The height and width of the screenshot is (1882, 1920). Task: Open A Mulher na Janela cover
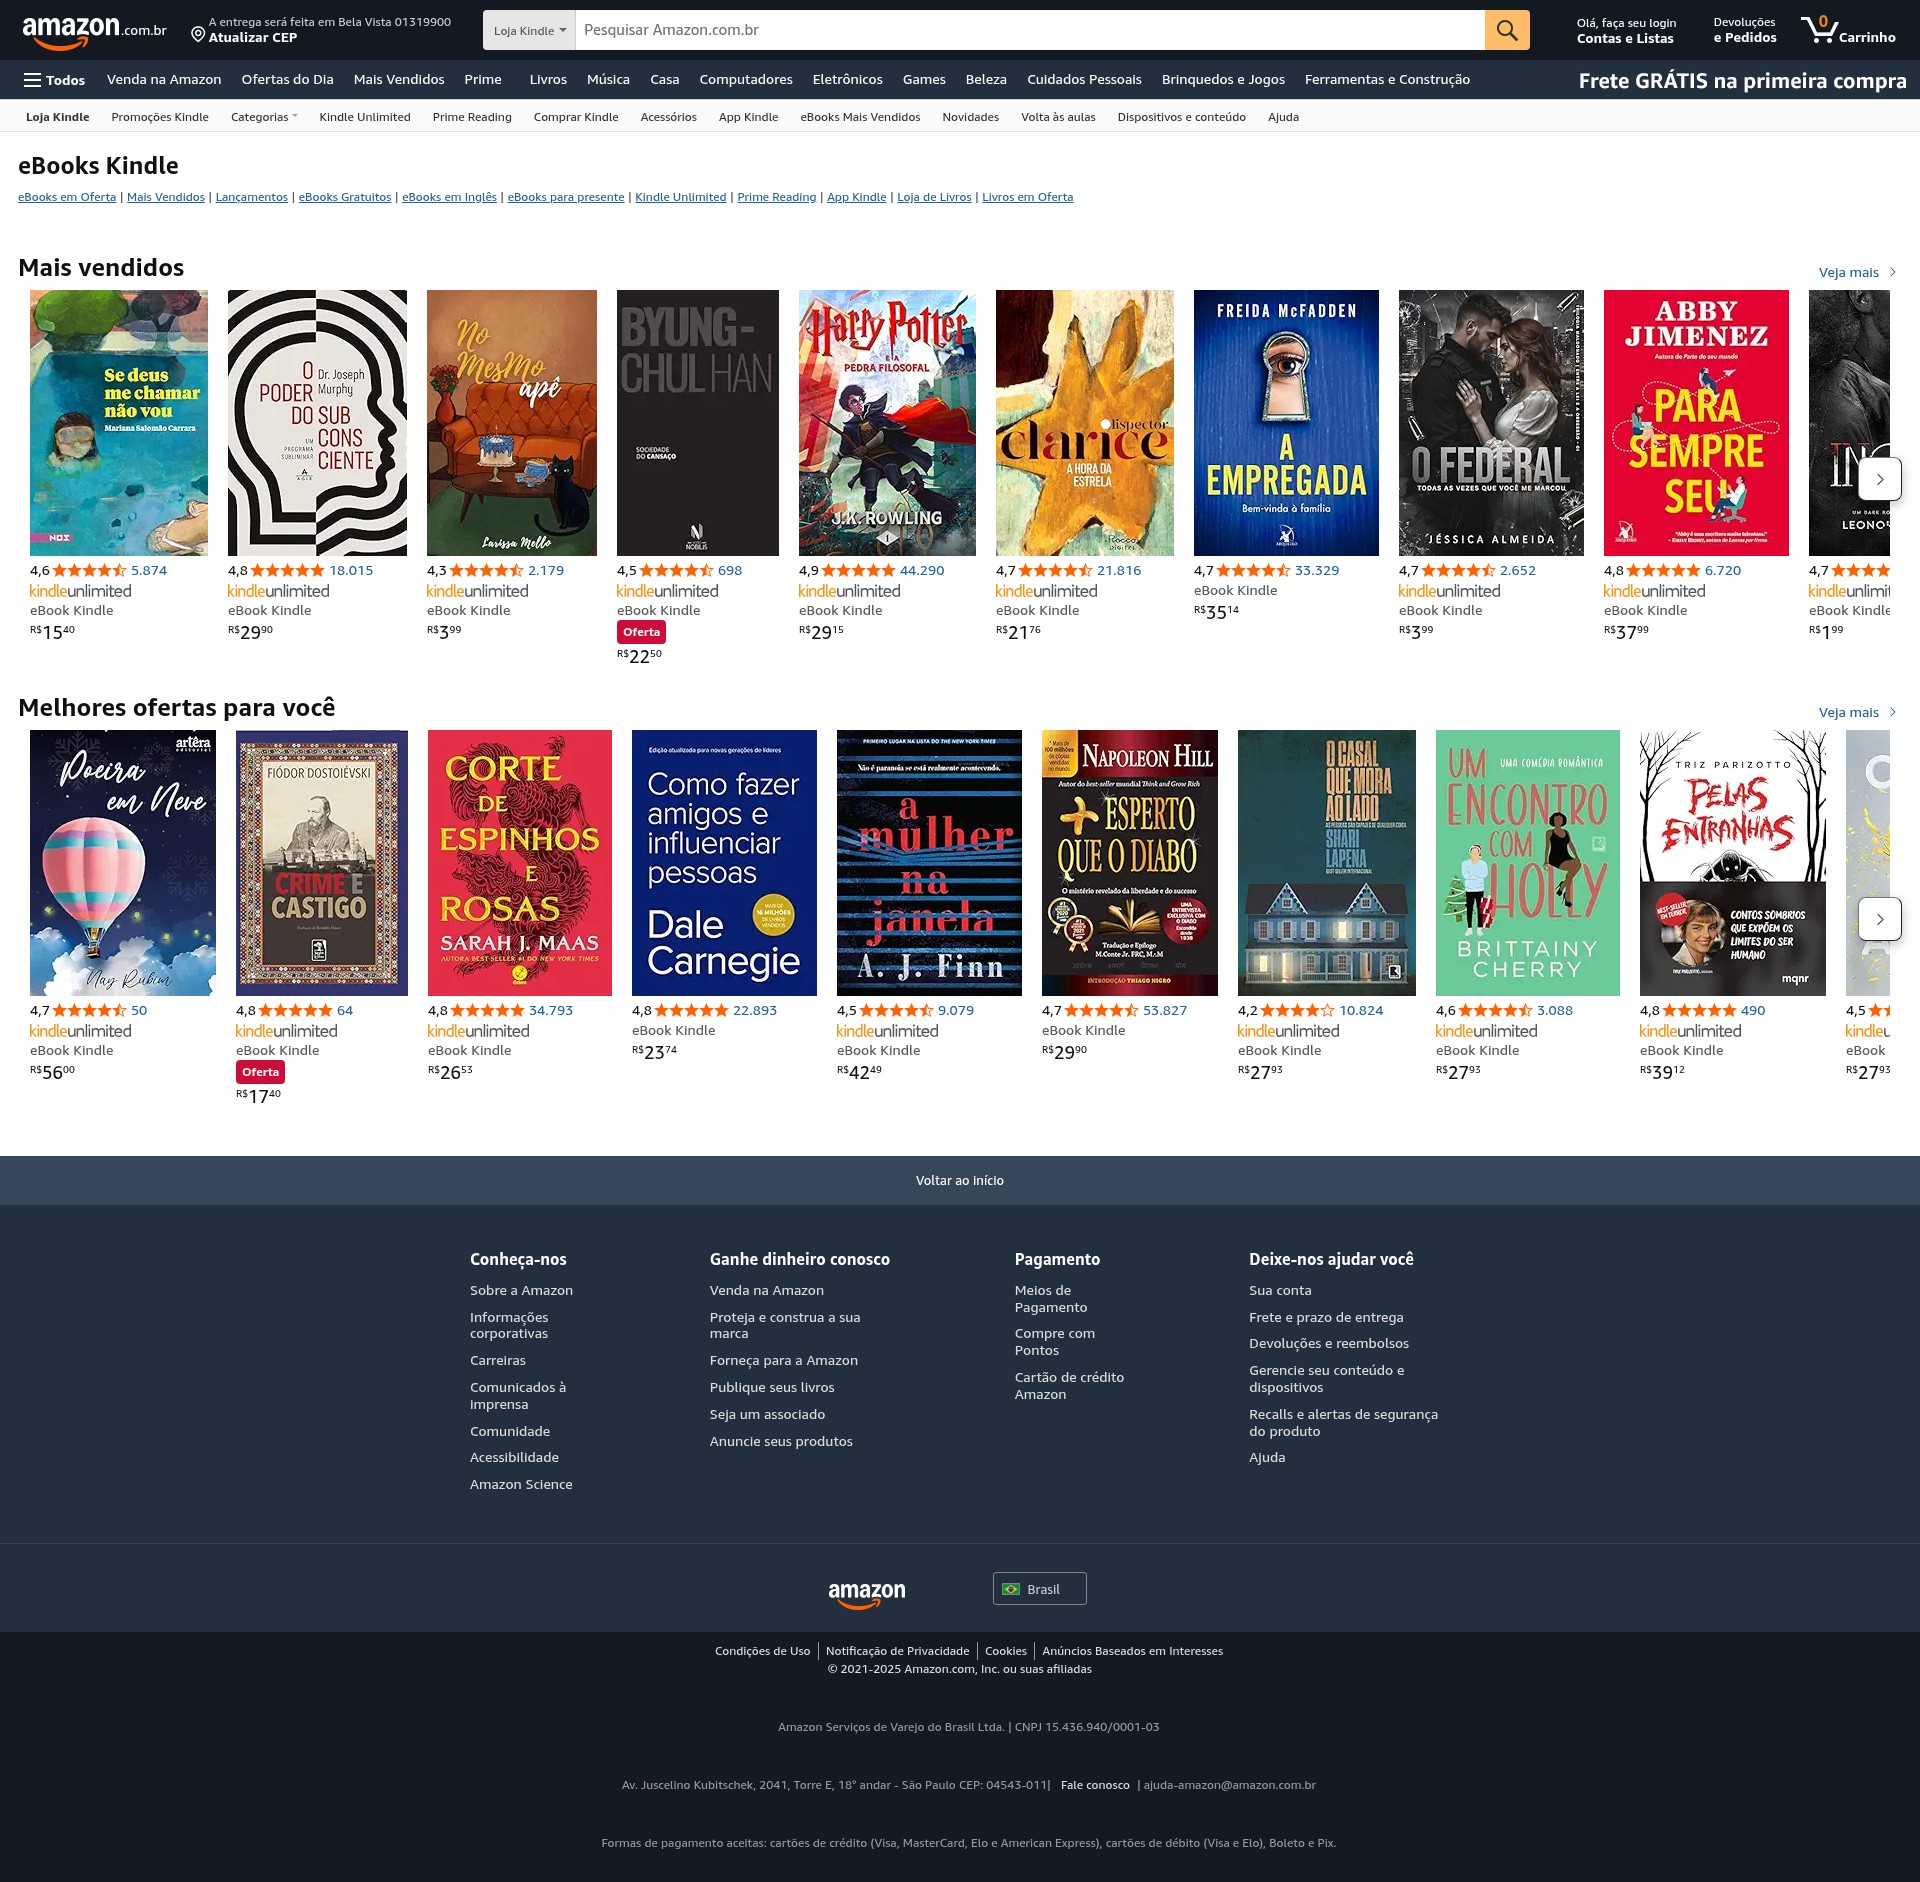point(929,863)
